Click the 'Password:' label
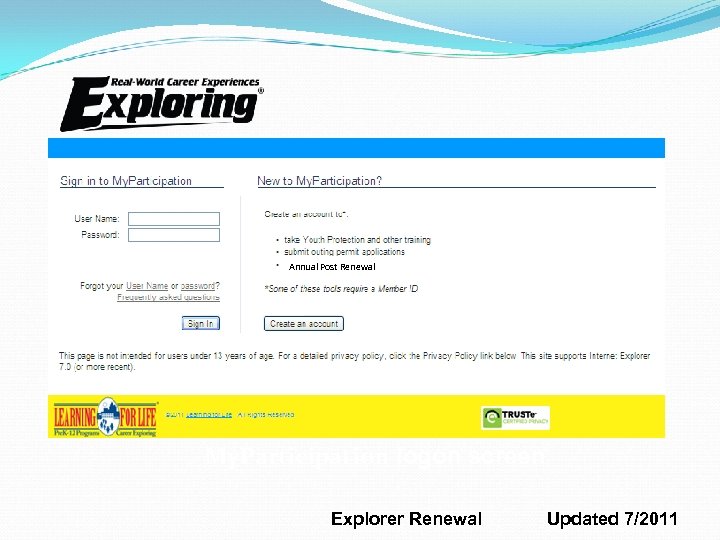This screenshot has height=540, width=720. click(100, 235)
